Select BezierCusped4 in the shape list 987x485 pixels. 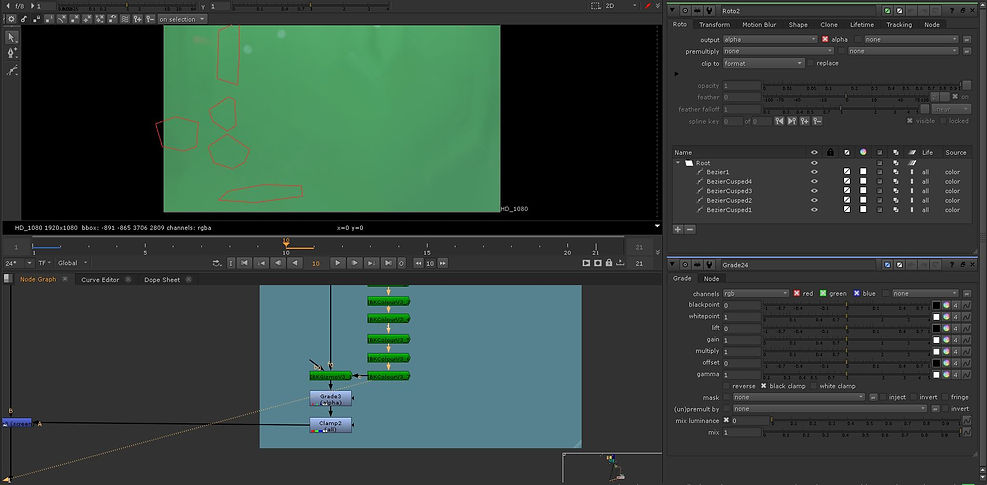tap(729, 181)
